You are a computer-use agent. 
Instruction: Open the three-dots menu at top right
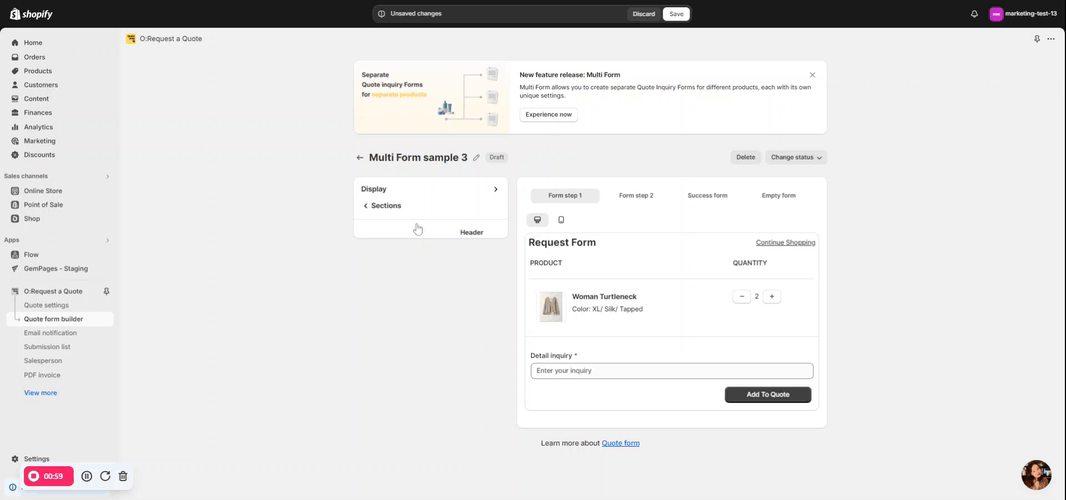click(1051, 39)
